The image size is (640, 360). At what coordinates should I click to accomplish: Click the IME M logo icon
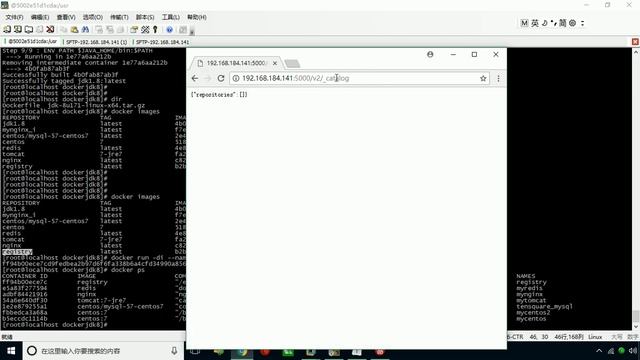point(524,23)
